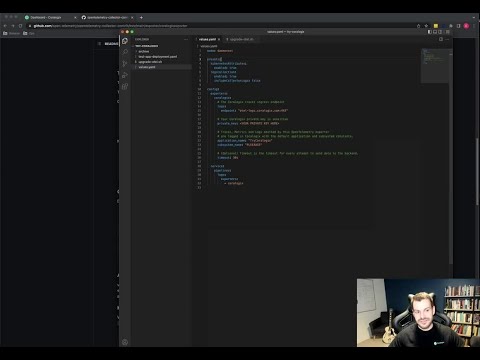This screenshot has width=480, height=360.
Task: Close the values.yaml editor tab
Action: click(219, 39)
